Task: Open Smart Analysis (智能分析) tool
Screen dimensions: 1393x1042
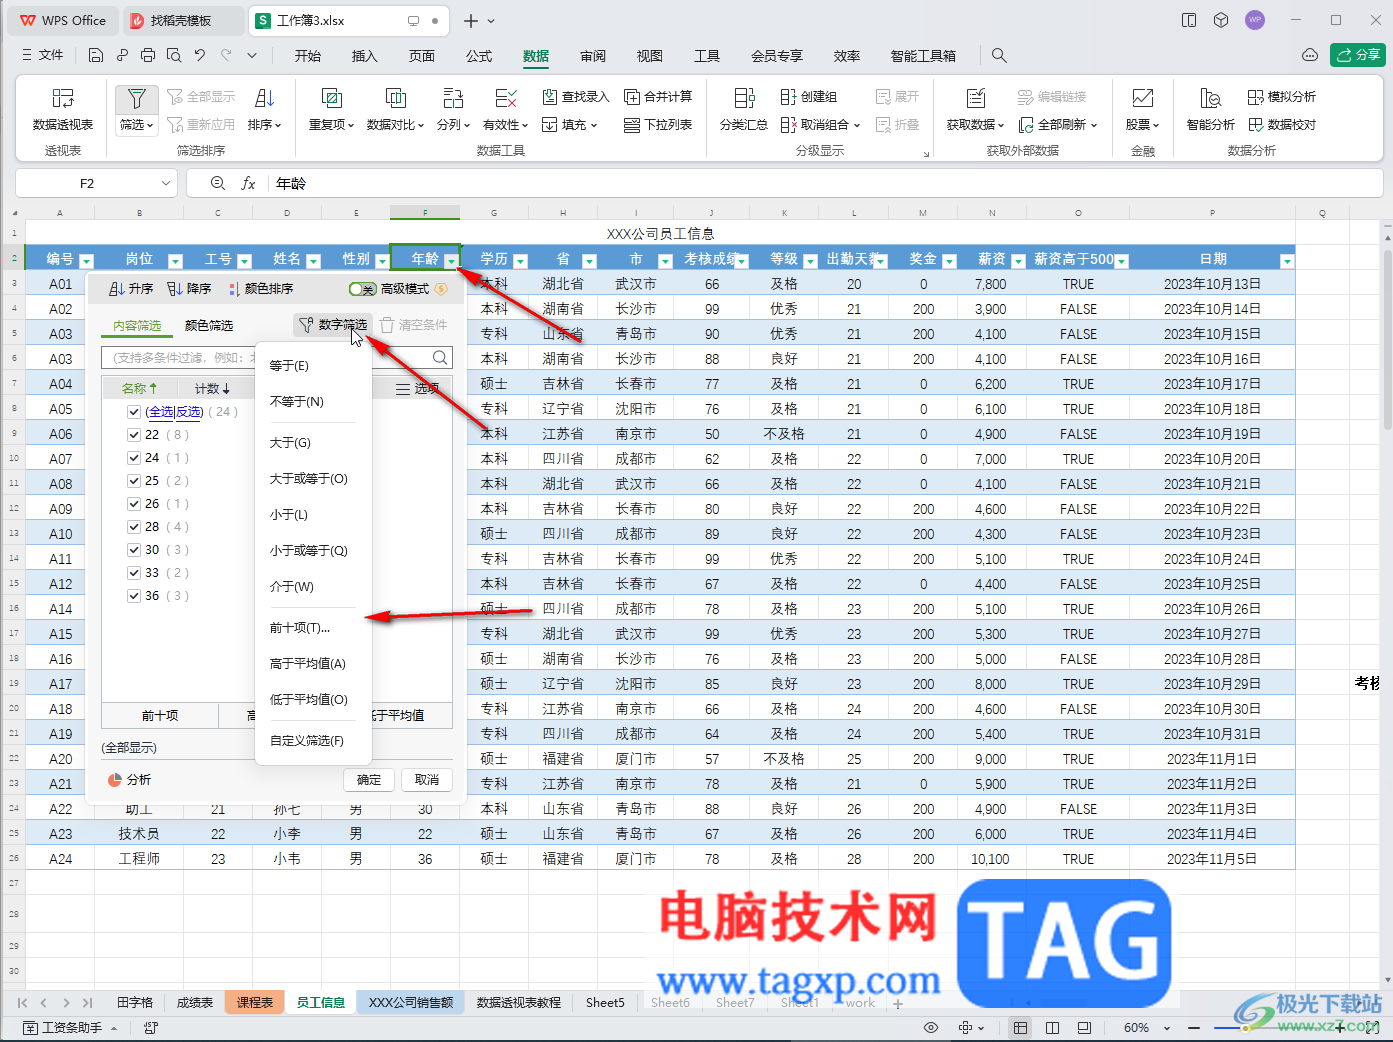Action: pyautogui.click(x=1210, y=108)
